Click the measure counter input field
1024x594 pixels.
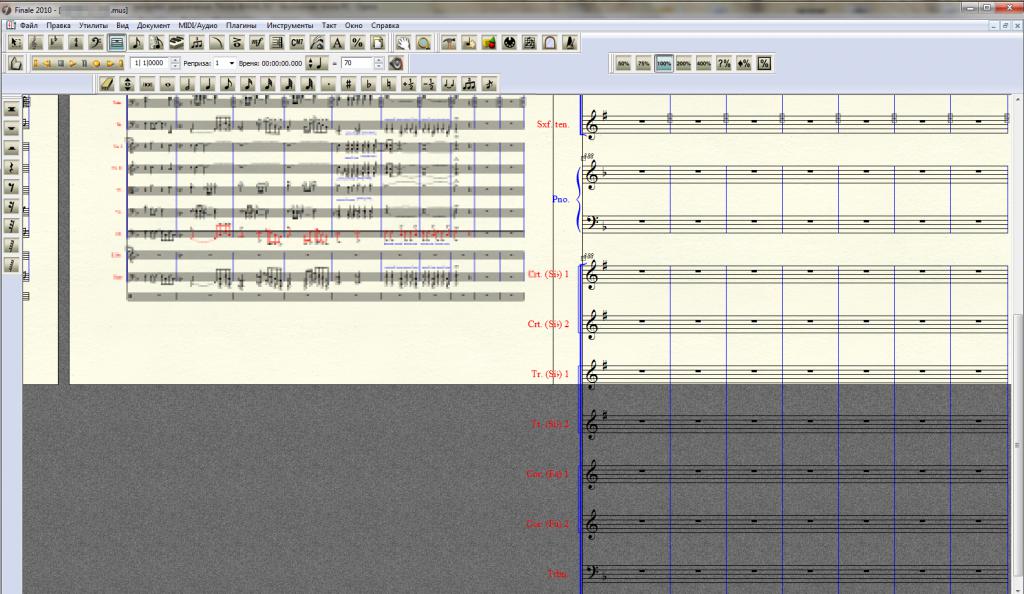pos(149,63)
